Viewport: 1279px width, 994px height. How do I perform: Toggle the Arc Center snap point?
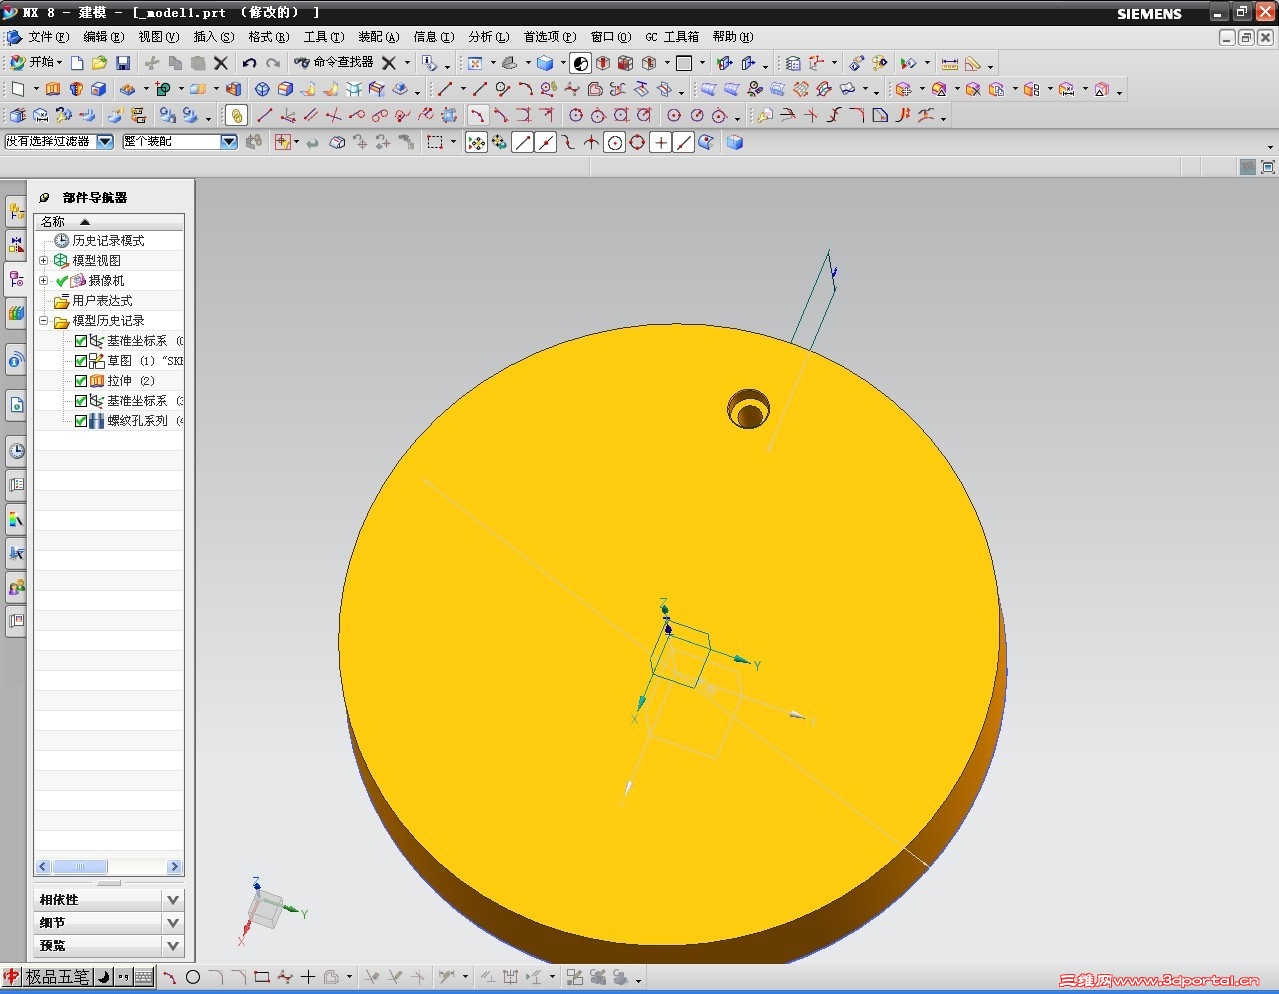[615, 143]
